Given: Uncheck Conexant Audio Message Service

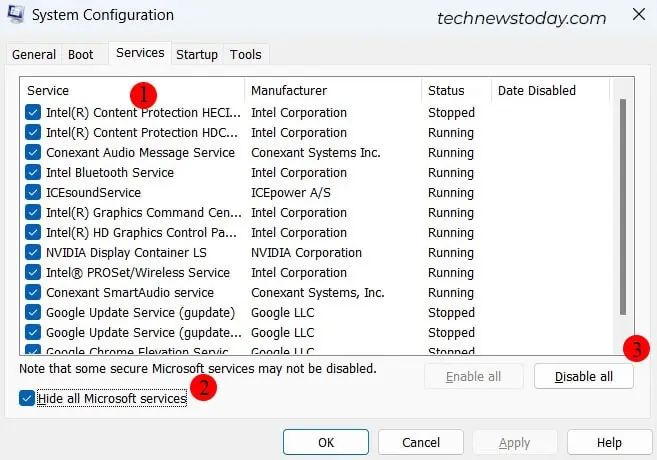Looking at the screenshot, I should [x=33, y=152].
